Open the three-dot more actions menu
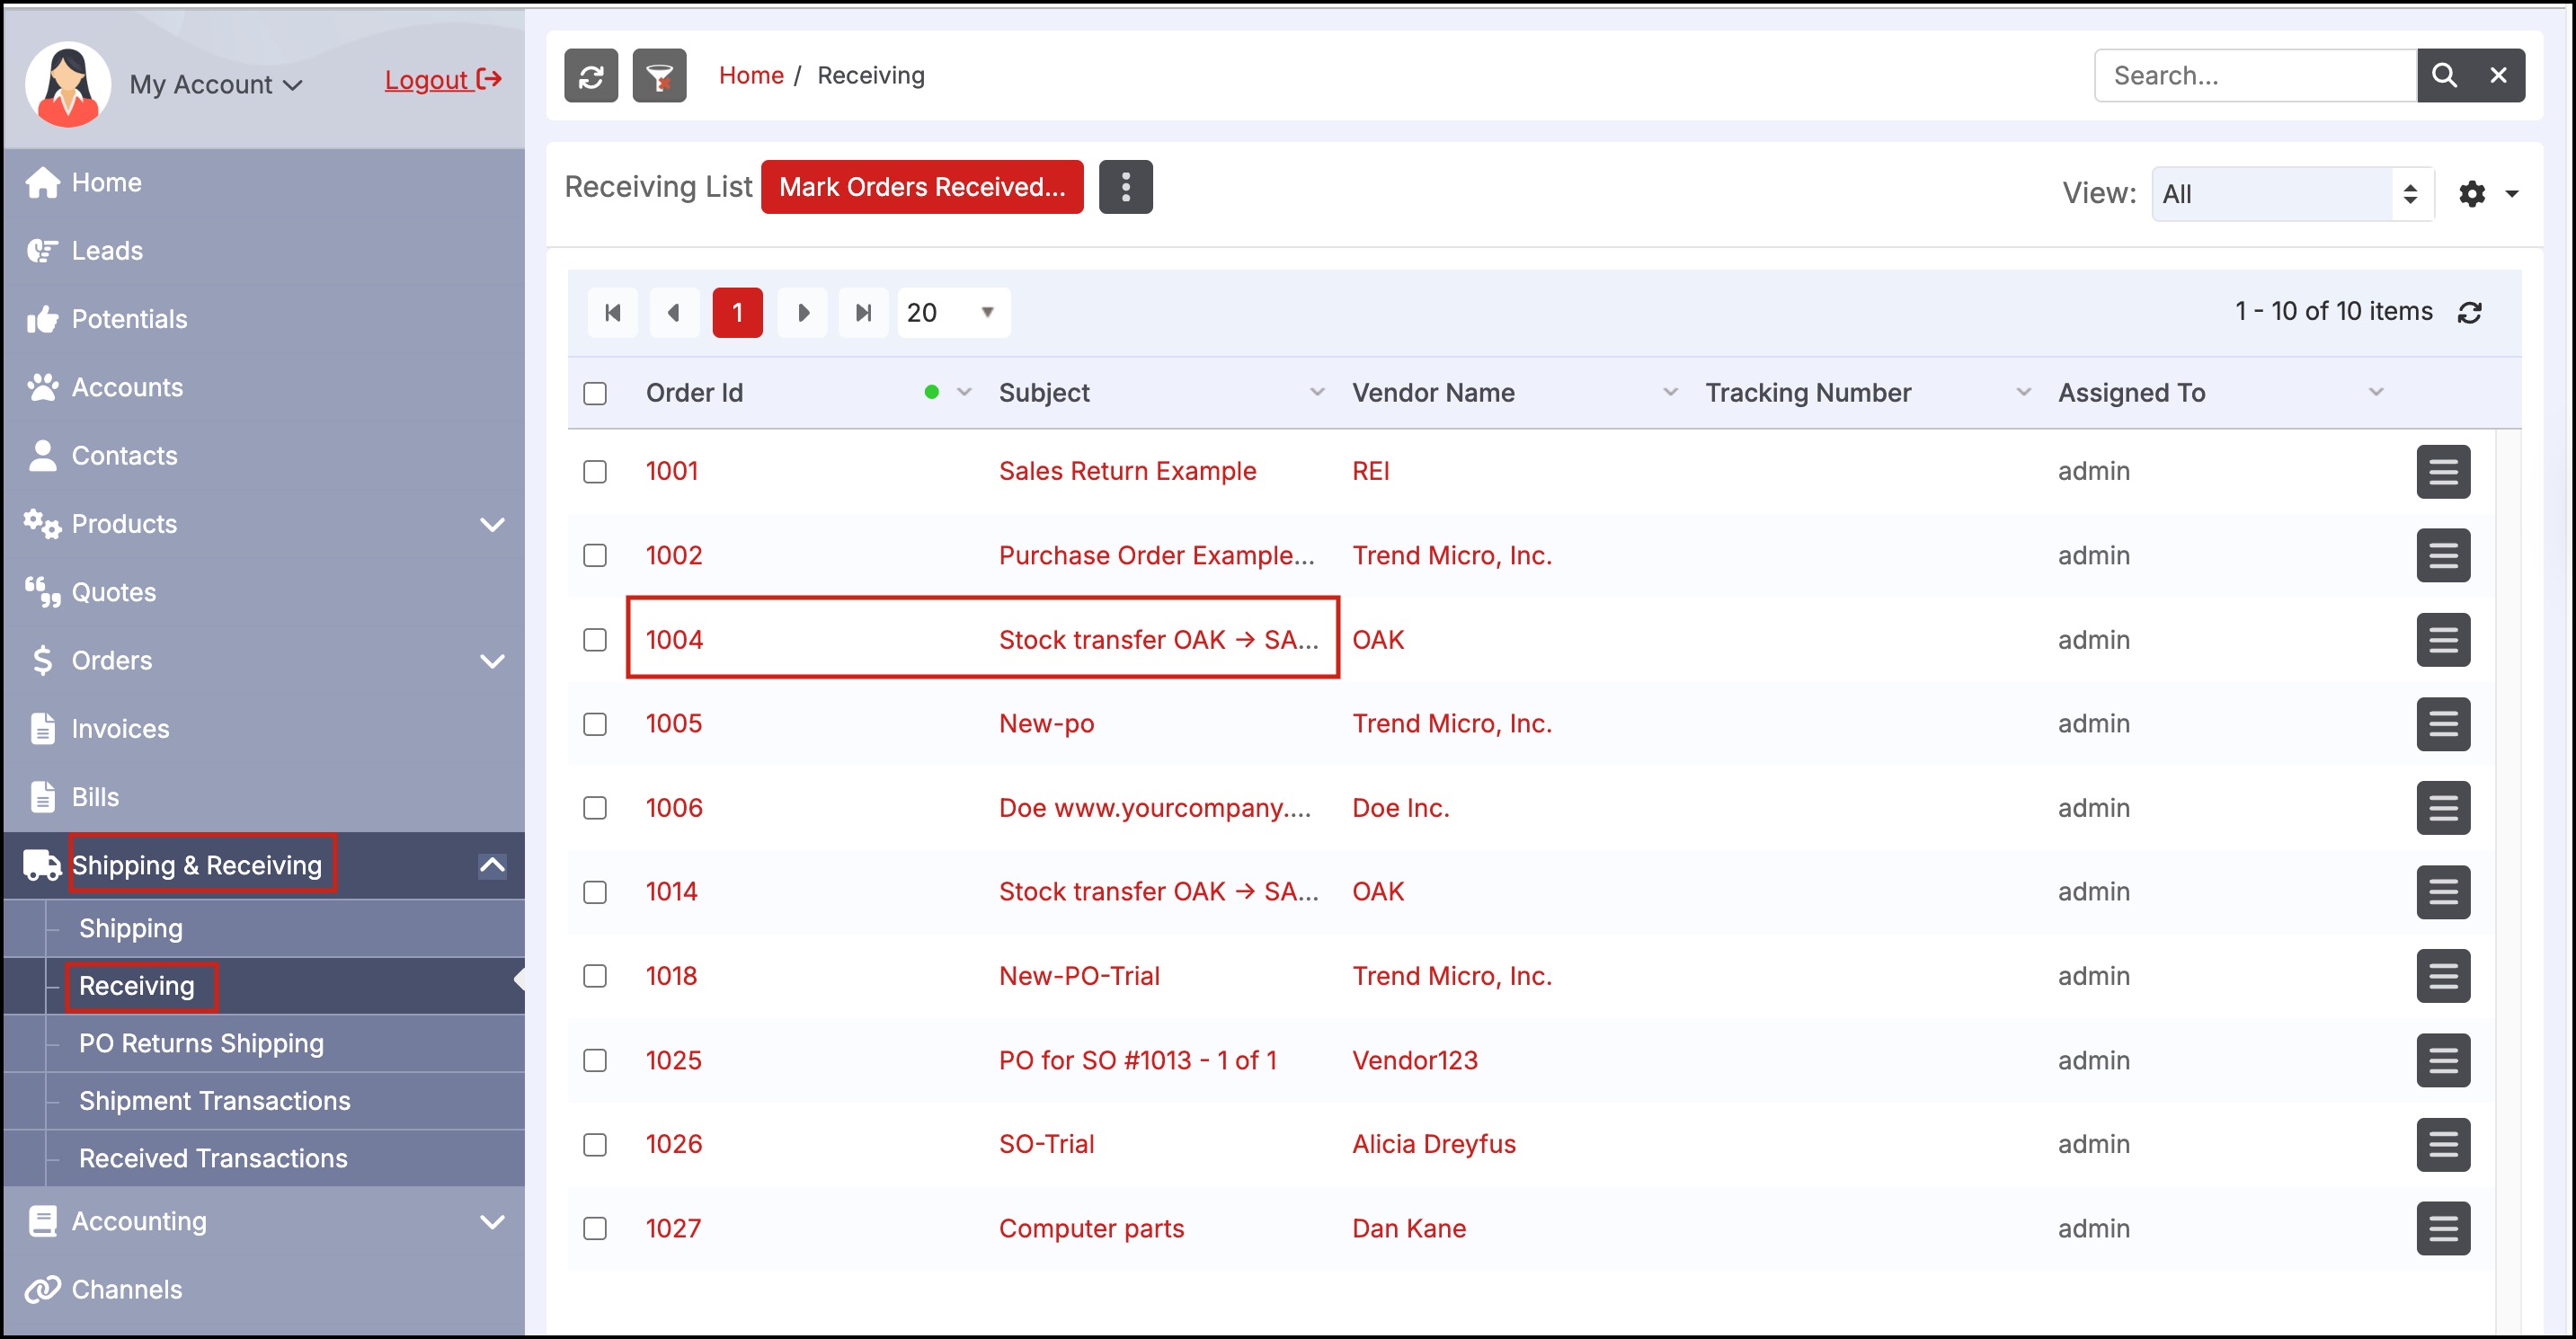The width and height of the screenshot is (2576, 1339). pyautogui.click(x=1125, y=187)
